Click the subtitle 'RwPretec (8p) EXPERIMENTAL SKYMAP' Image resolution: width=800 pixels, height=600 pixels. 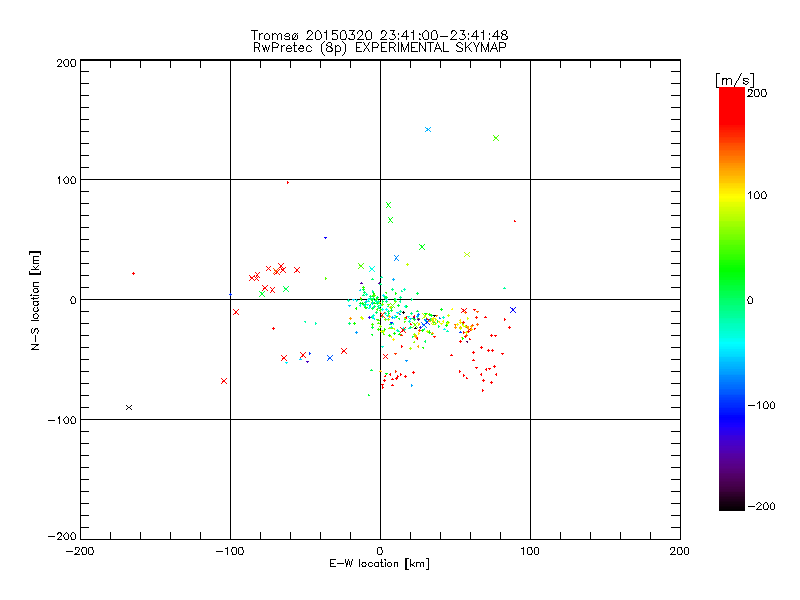tap(380, 47)
